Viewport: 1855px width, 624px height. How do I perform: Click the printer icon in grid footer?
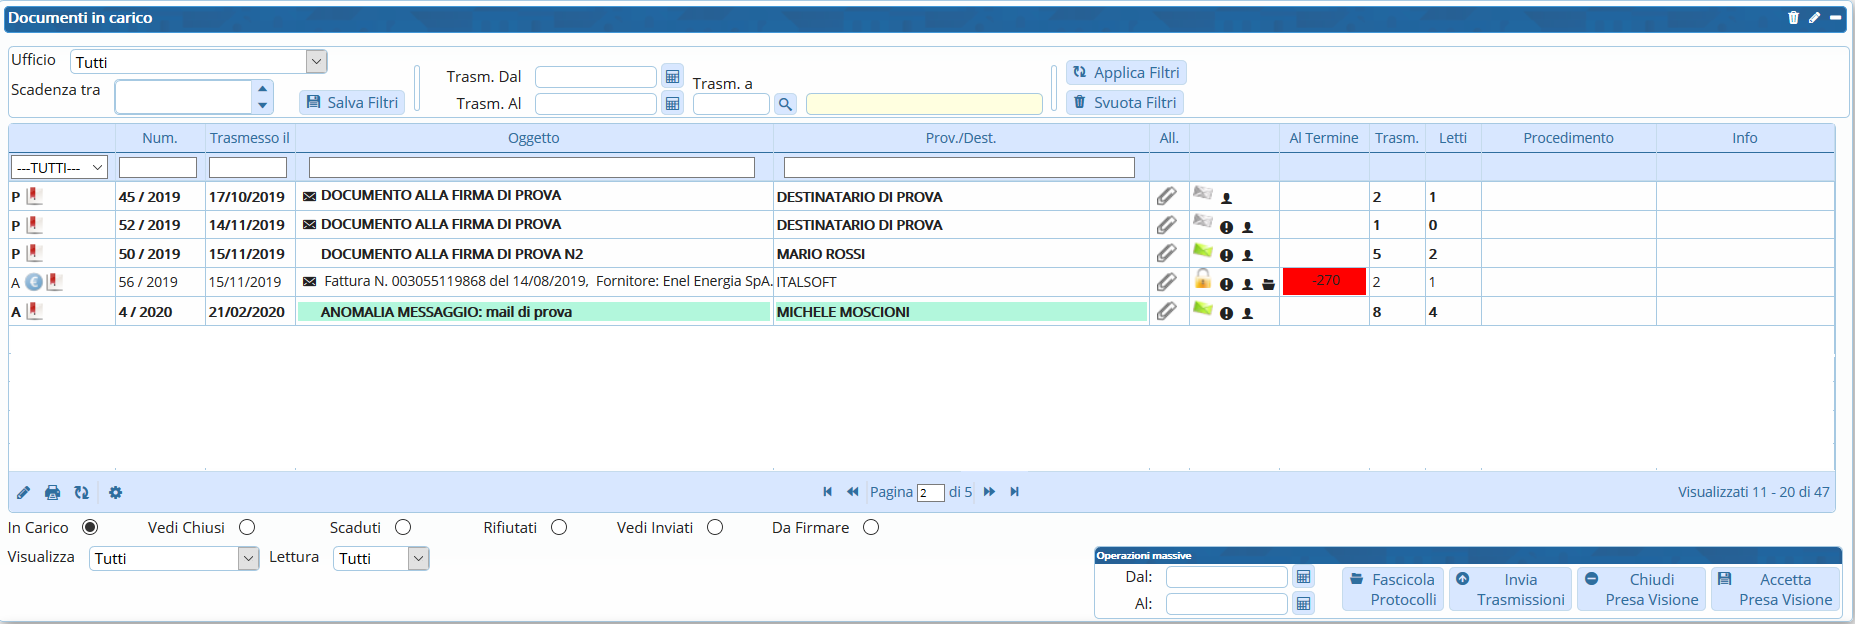point(53,493)
